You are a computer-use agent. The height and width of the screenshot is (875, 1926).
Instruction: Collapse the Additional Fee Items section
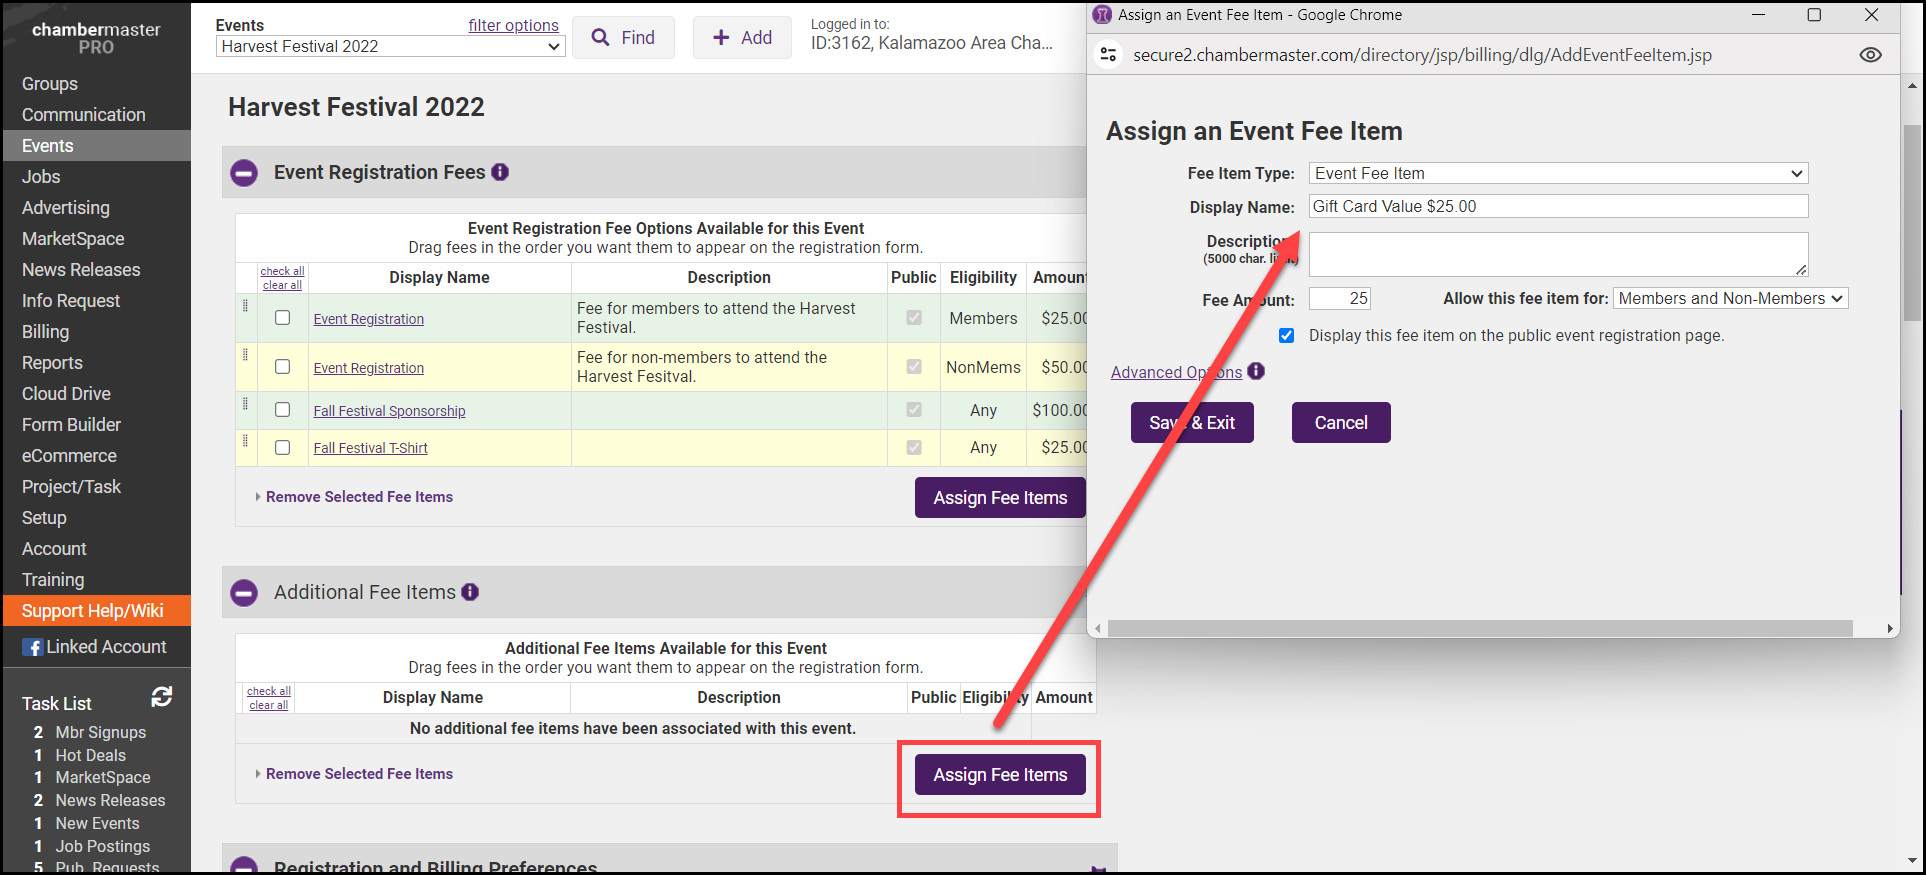244,593
